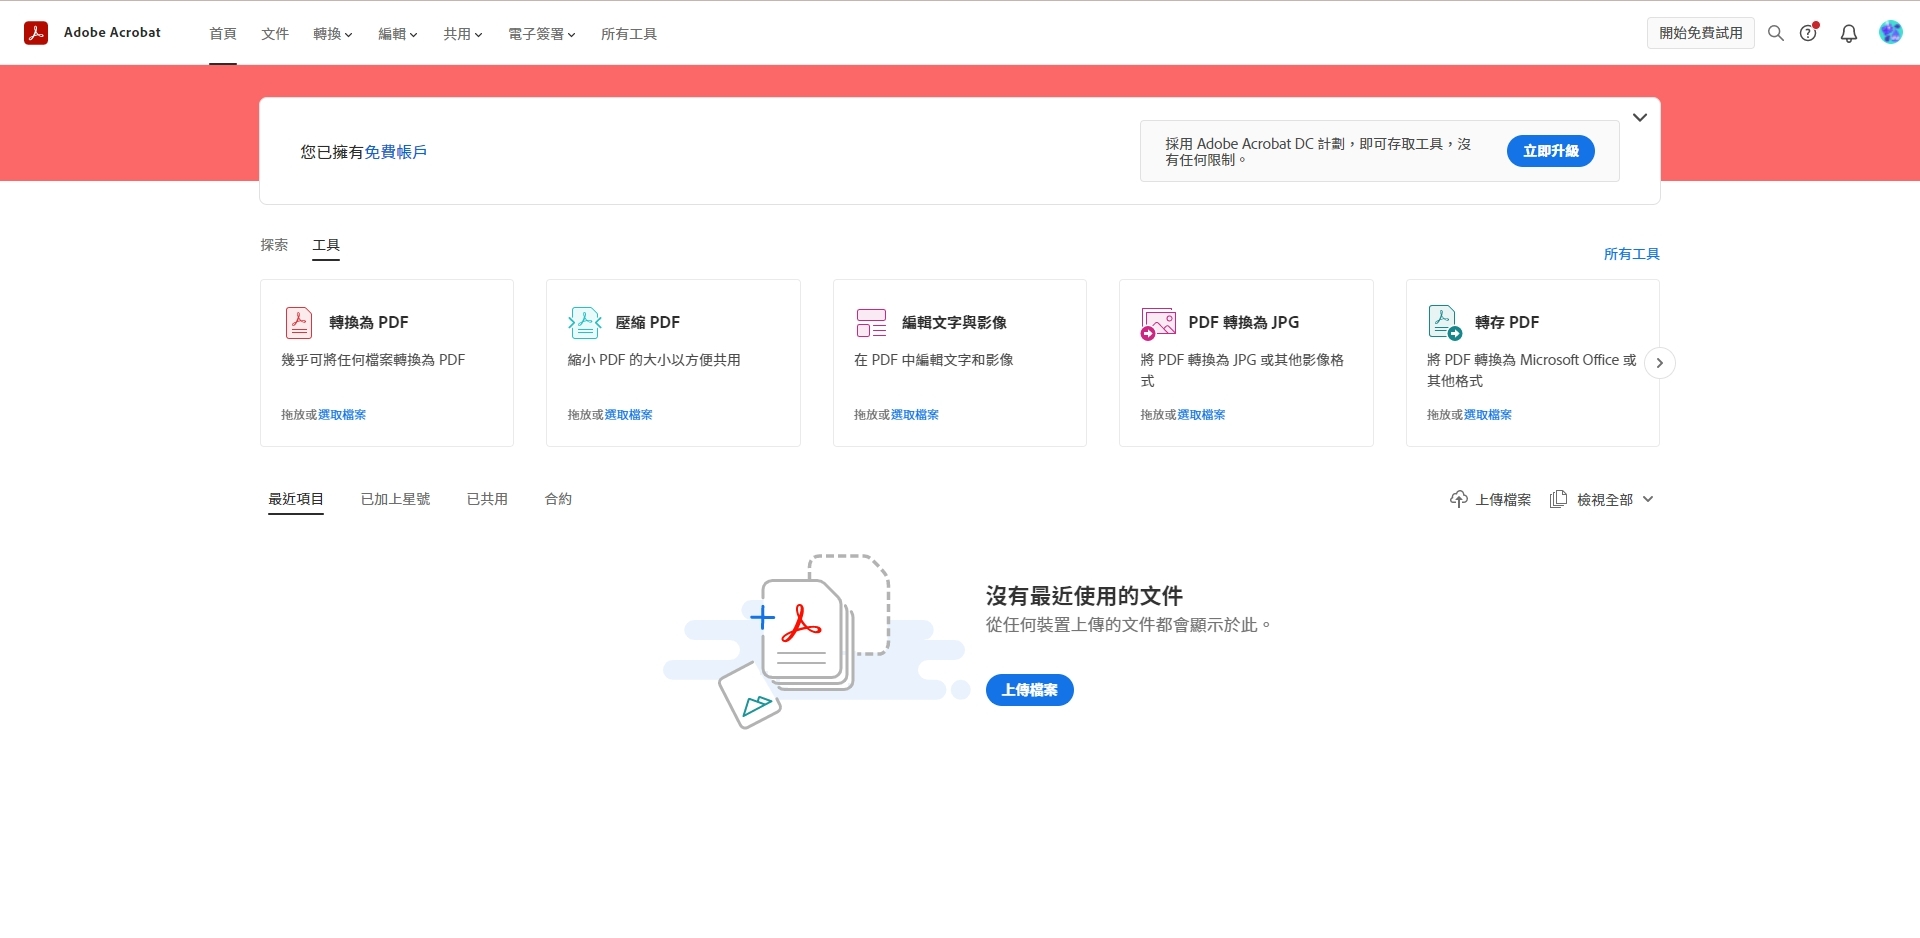Open the user profile avatar
1920x938 pixels.
(x=1890, y=33)
